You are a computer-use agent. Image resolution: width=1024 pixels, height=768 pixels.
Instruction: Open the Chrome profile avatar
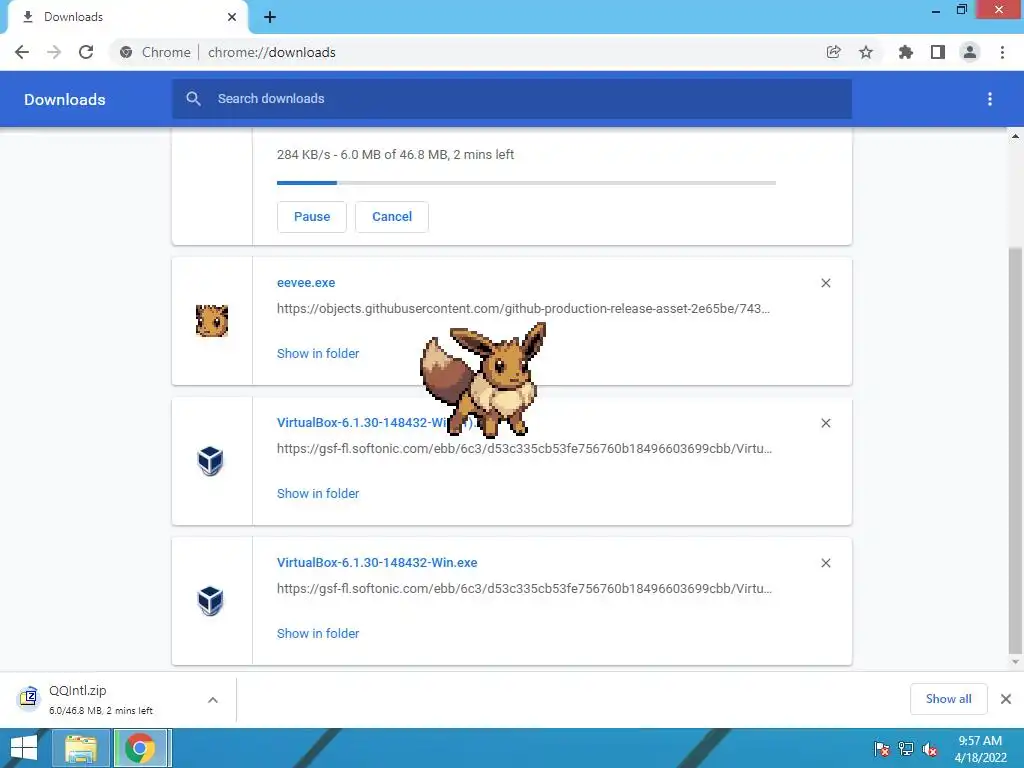[970, 52]
